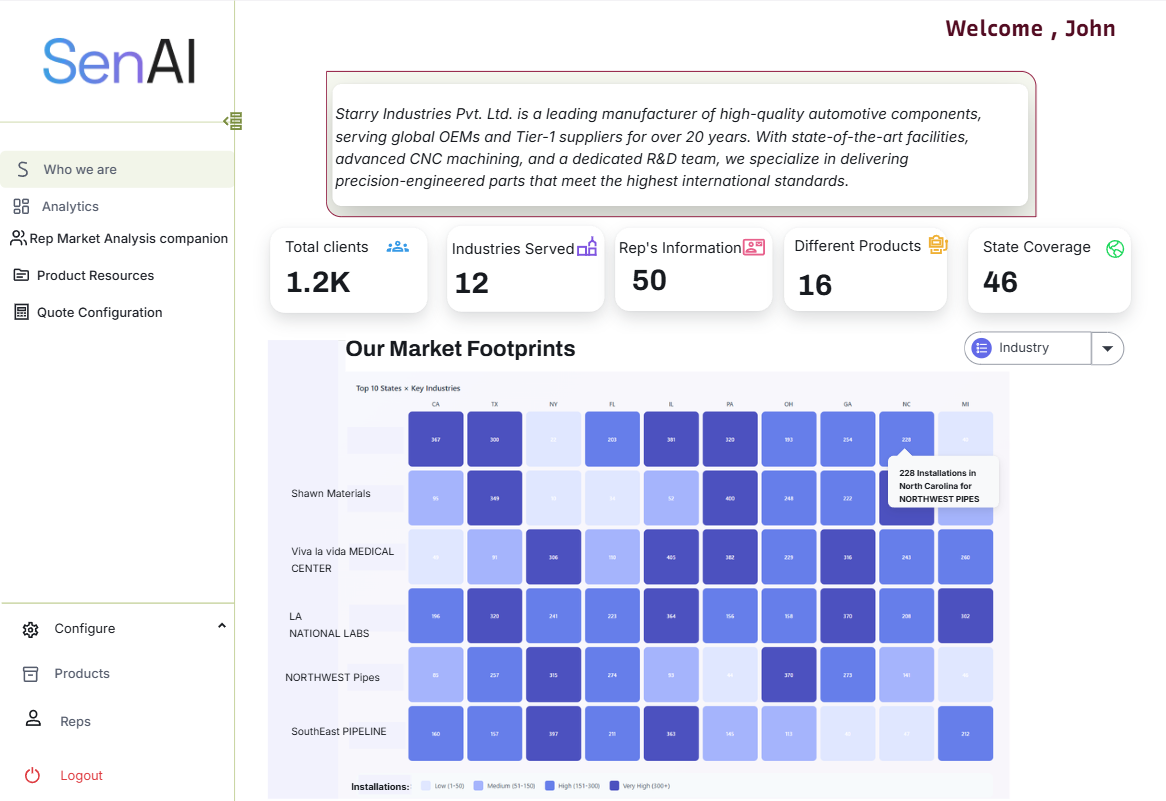Click the Logout link
This screenshot has height=801, width=1166.
81,775
